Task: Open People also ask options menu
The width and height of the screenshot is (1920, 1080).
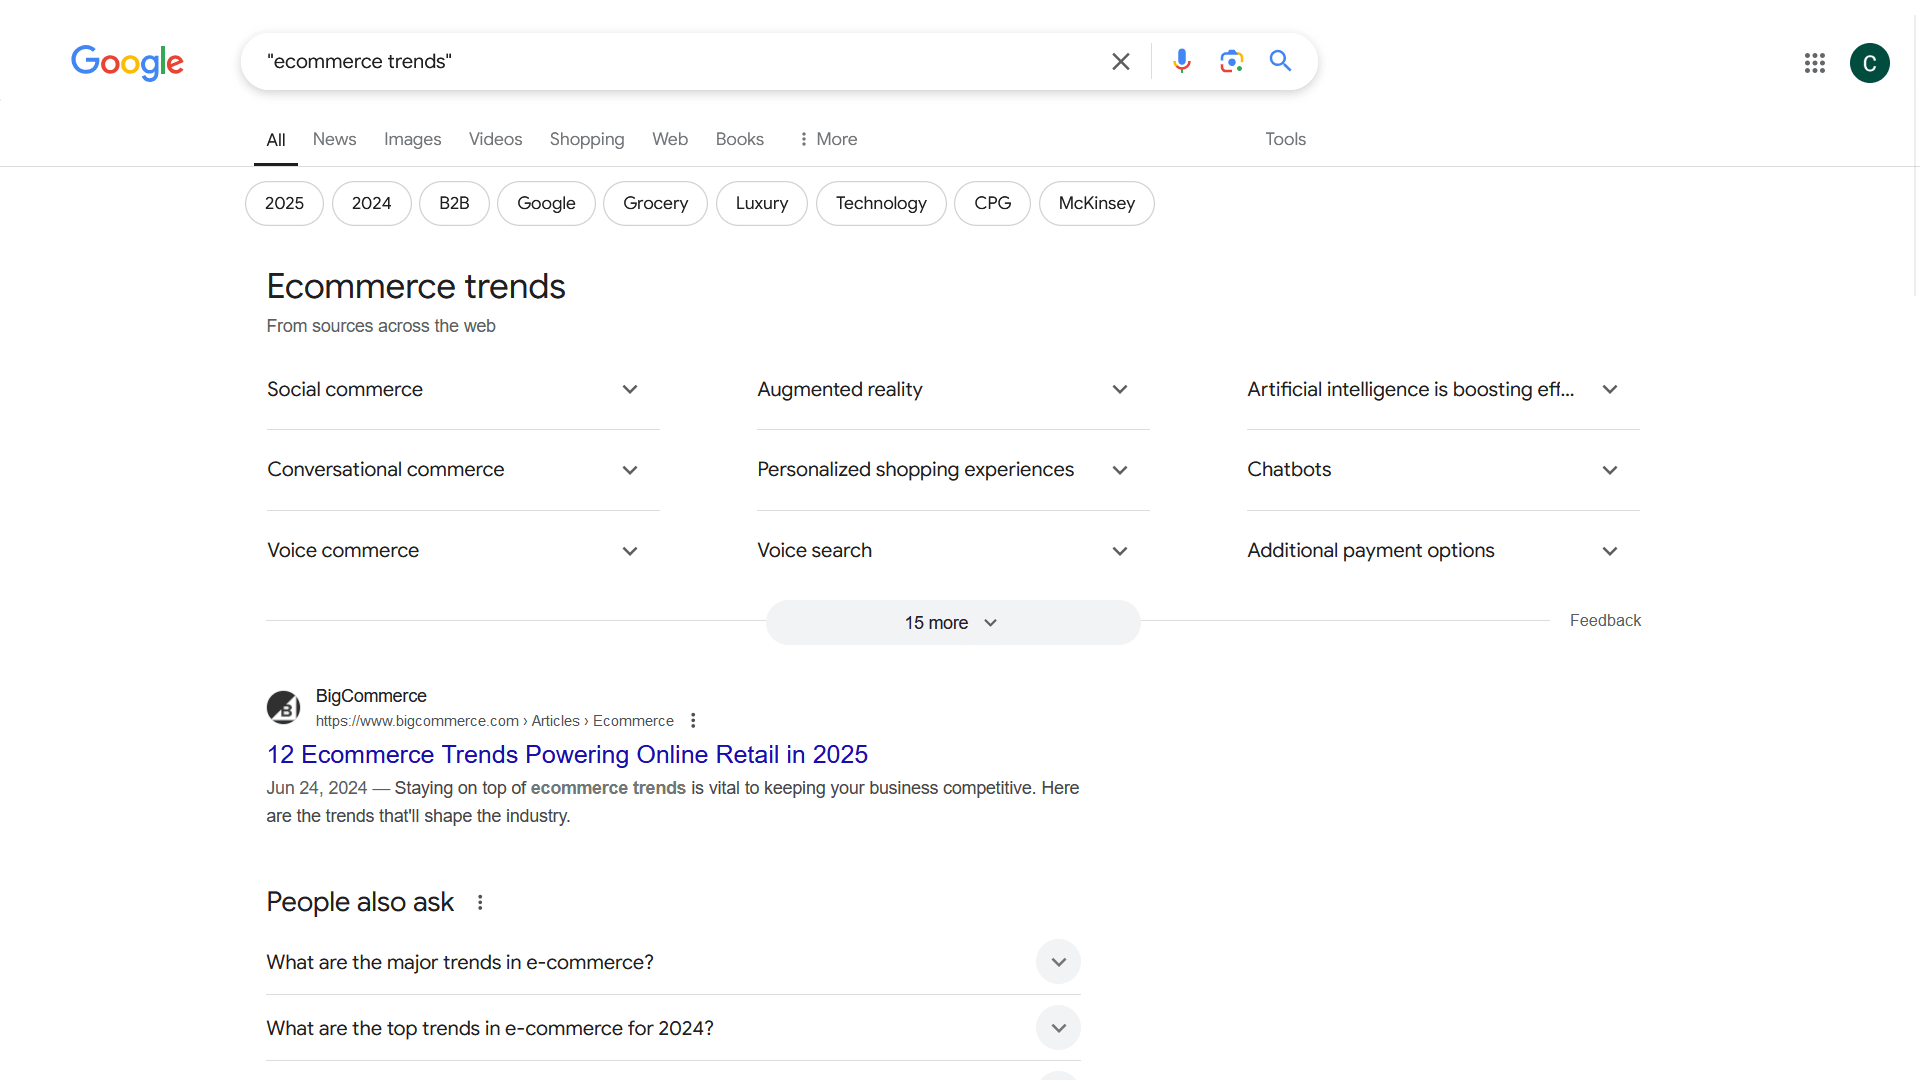Action: point(480,902)
